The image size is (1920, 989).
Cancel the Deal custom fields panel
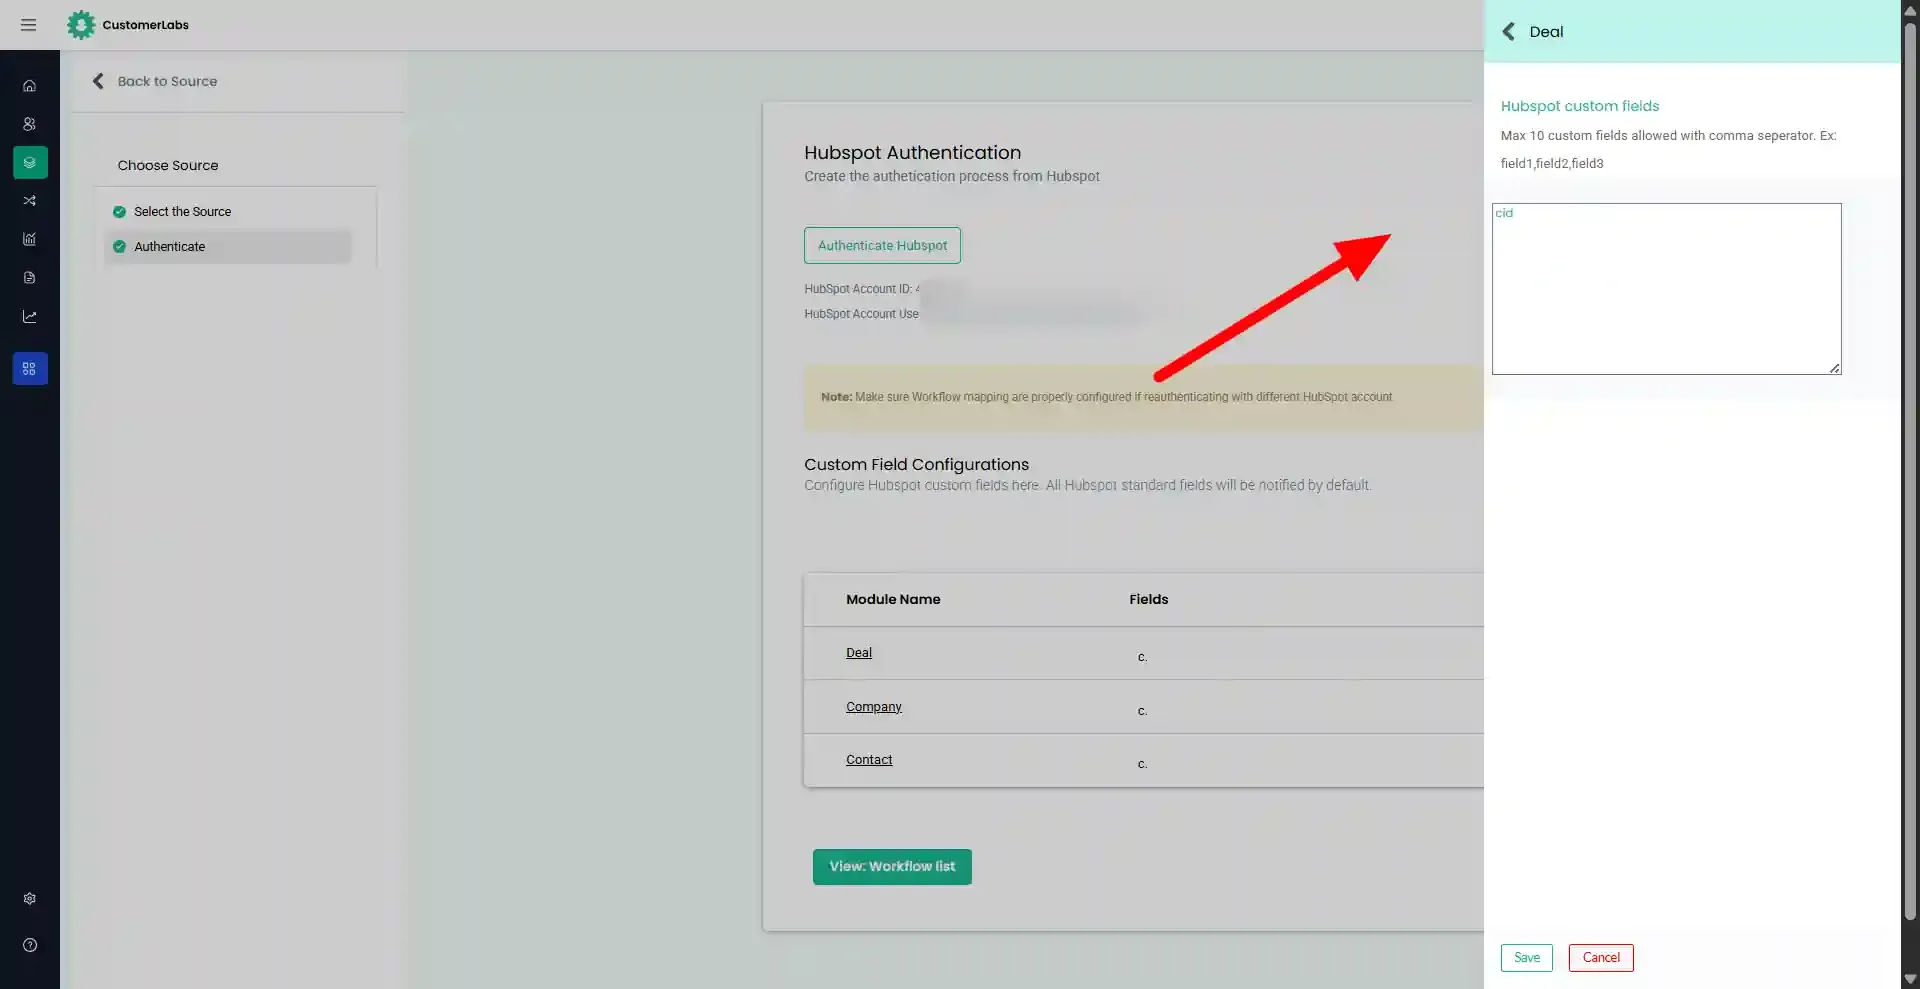click(1601, 958)
